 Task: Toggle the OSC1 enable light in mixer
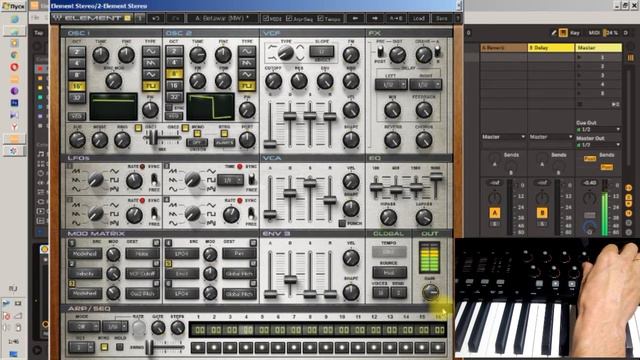(138, 128)
